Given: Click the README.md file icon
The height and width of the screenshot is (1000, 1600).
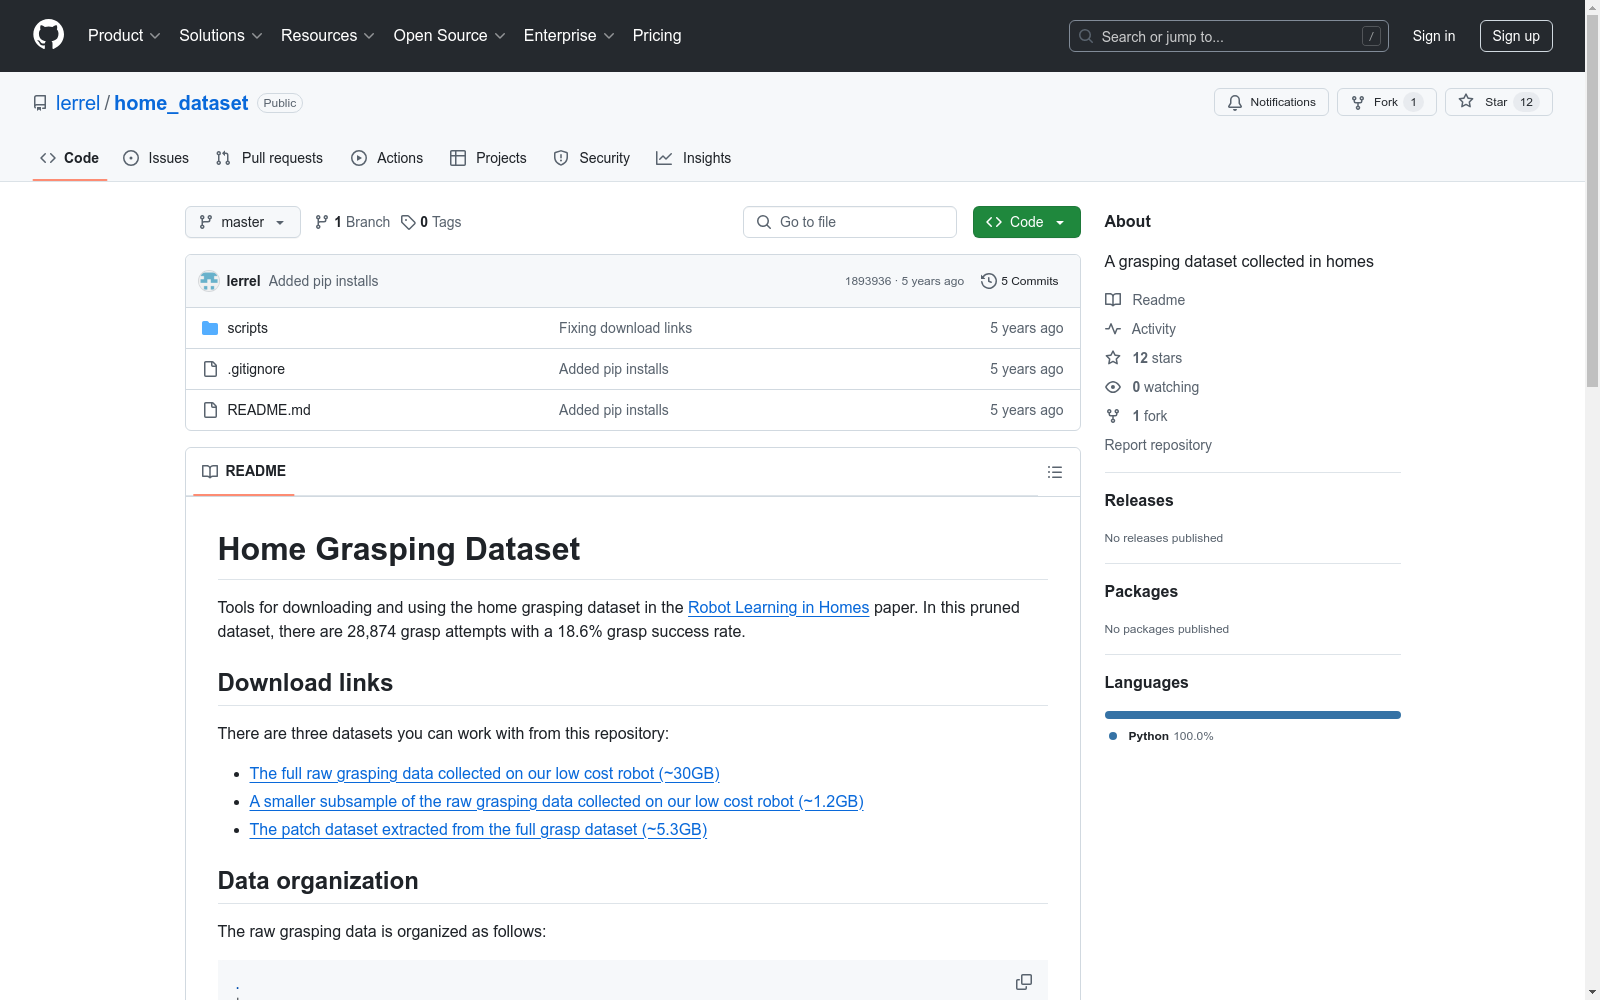Looking at the screenshot, I should tap(210, 410).
